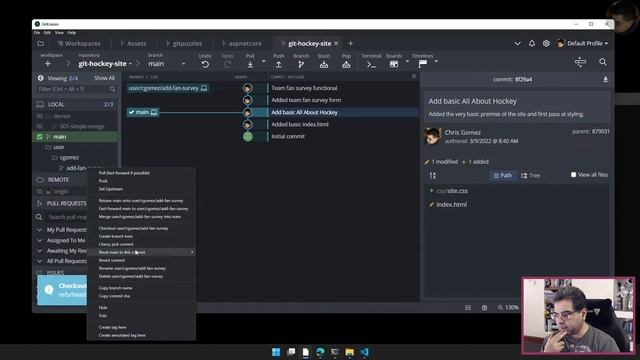Click the sort files icon in commit panel

coord(433,176)
